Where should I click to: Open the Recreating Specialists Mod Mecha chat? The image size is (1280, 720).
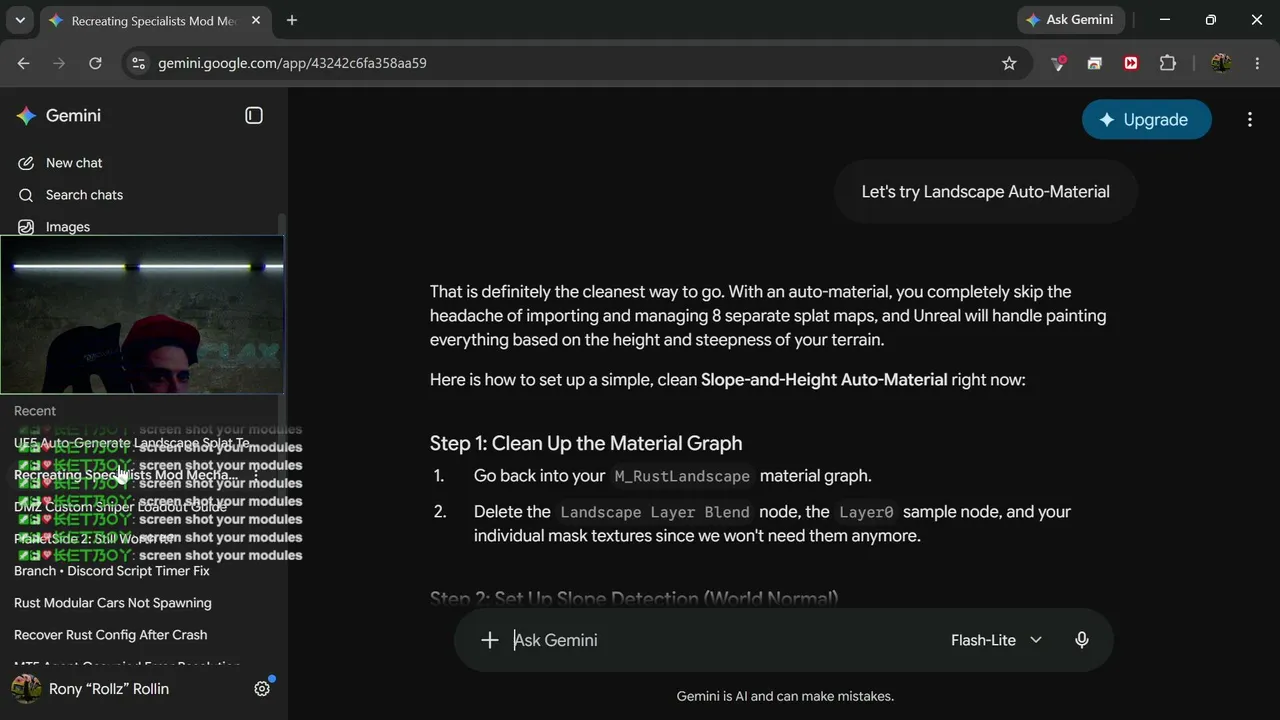click(x=126, y=475)
